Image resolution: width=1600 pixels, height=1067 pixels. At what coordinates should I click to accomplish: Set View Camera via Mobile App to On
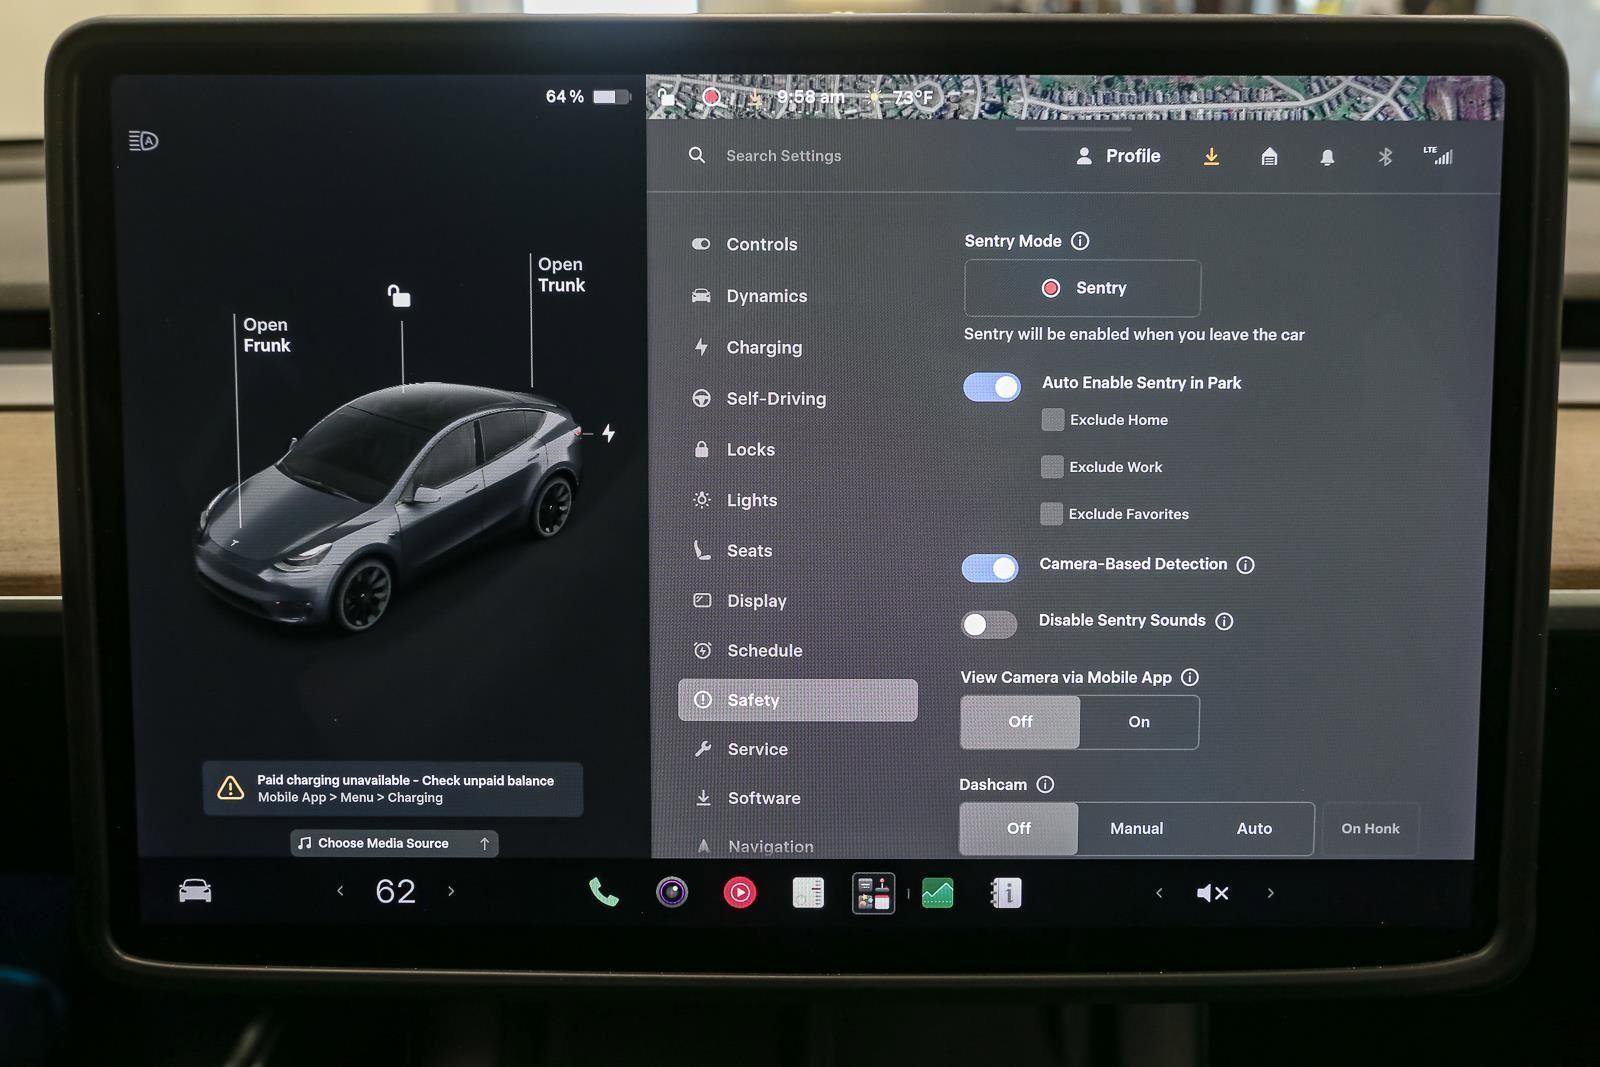1139,722
